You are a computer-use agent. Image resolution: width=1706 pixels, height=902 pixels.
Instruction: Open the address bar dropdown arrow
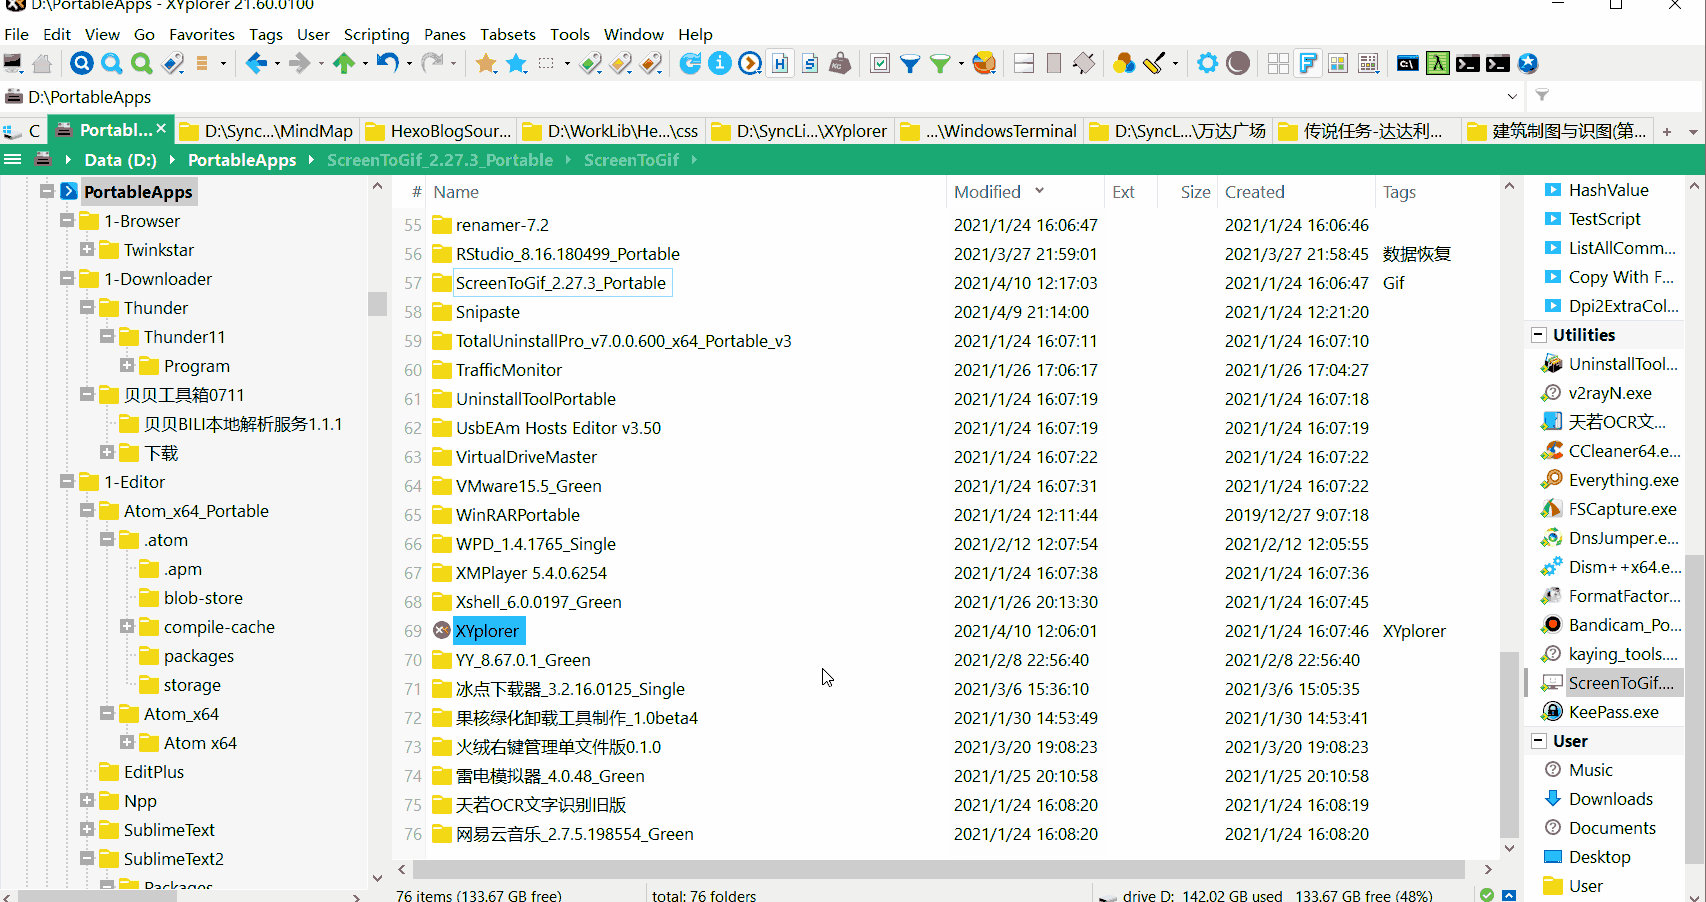tap(1511, 97)
